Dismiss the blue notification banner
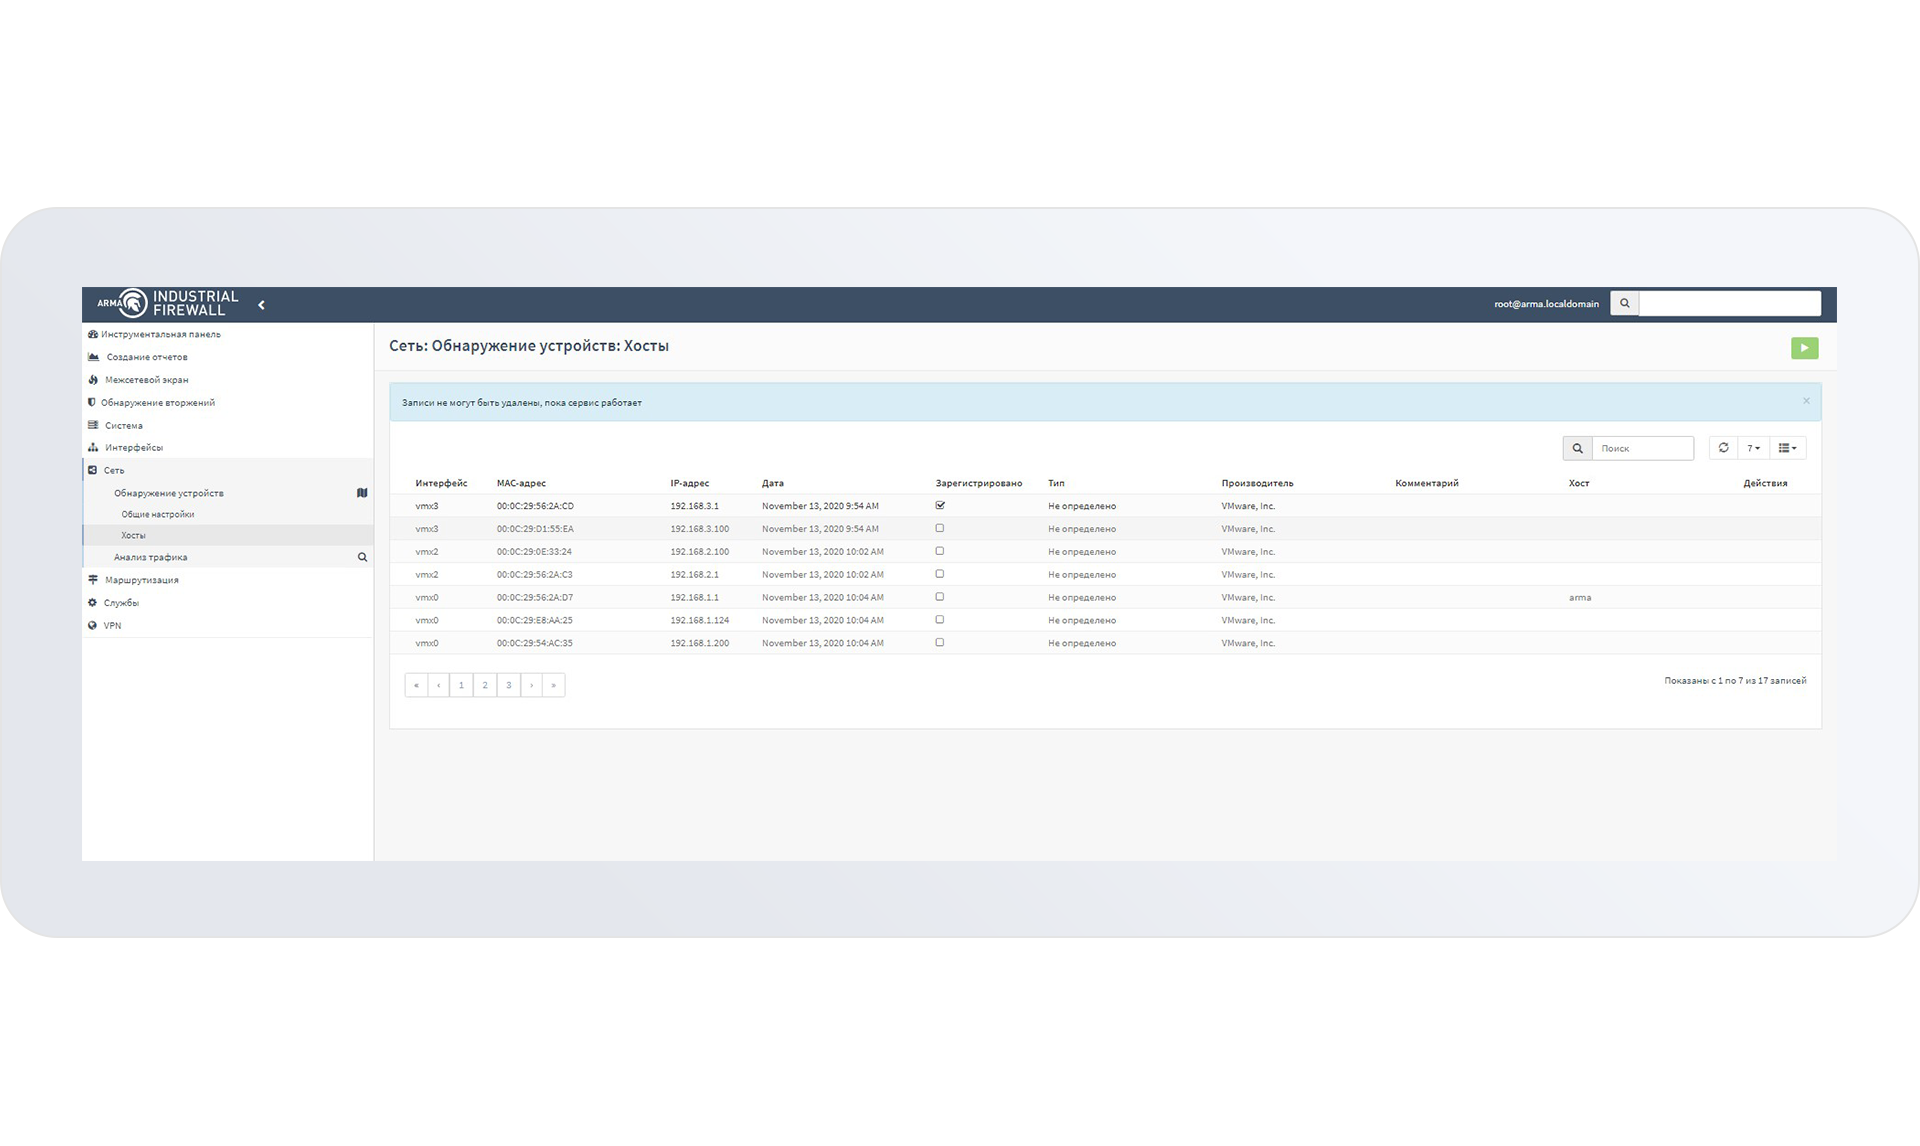The width and height of the screenshot is (1920, 1146). click(x=1806, y=401)
